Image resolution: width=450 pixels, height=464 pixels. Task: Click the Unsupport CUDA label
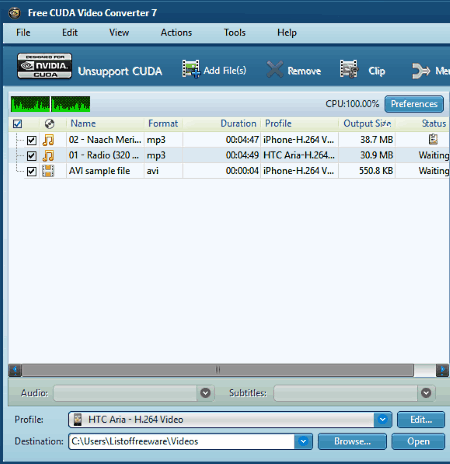(120, 71)
